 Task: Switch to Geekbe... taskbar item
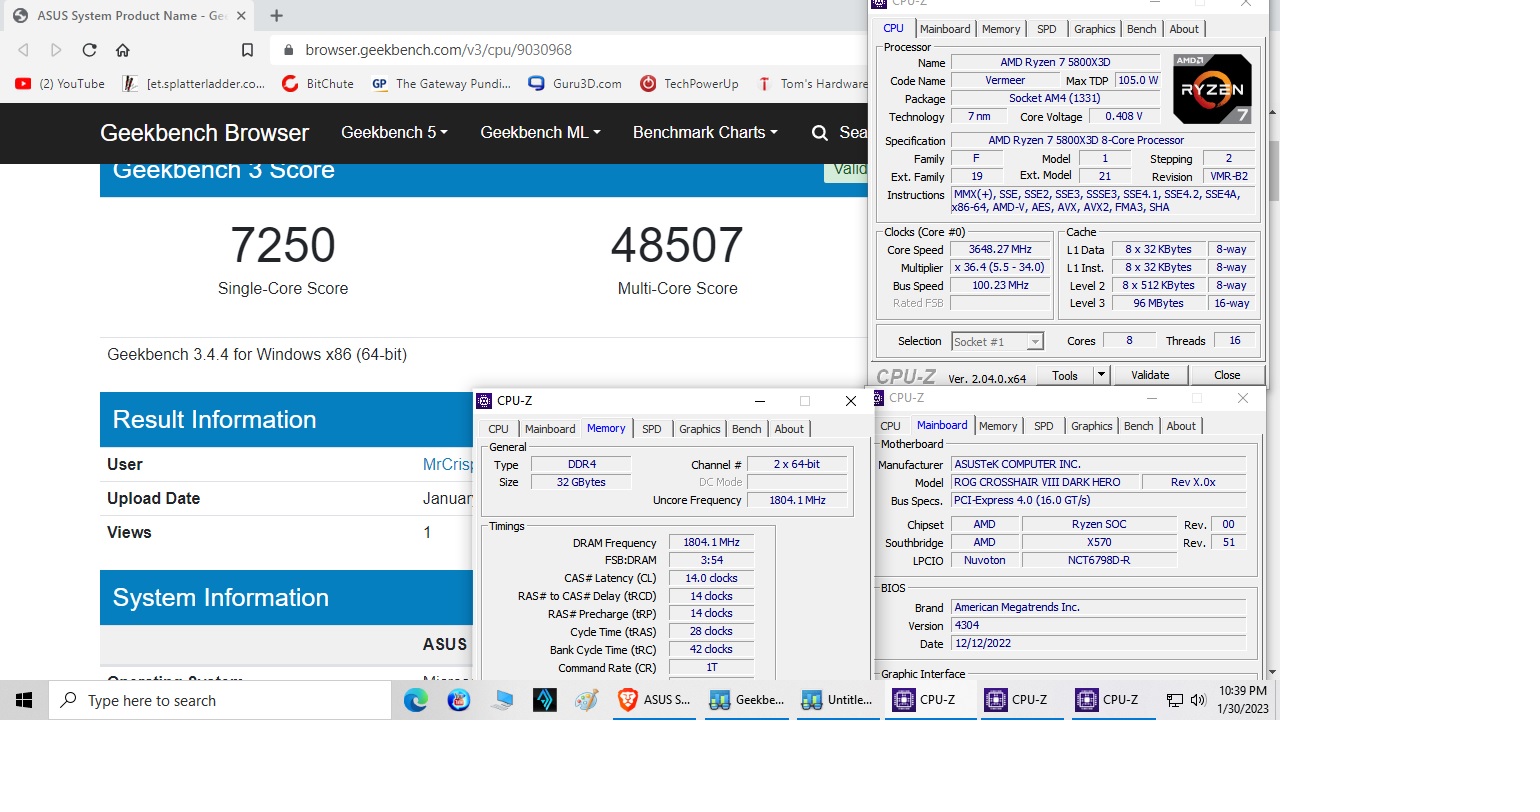click(747, 700)
